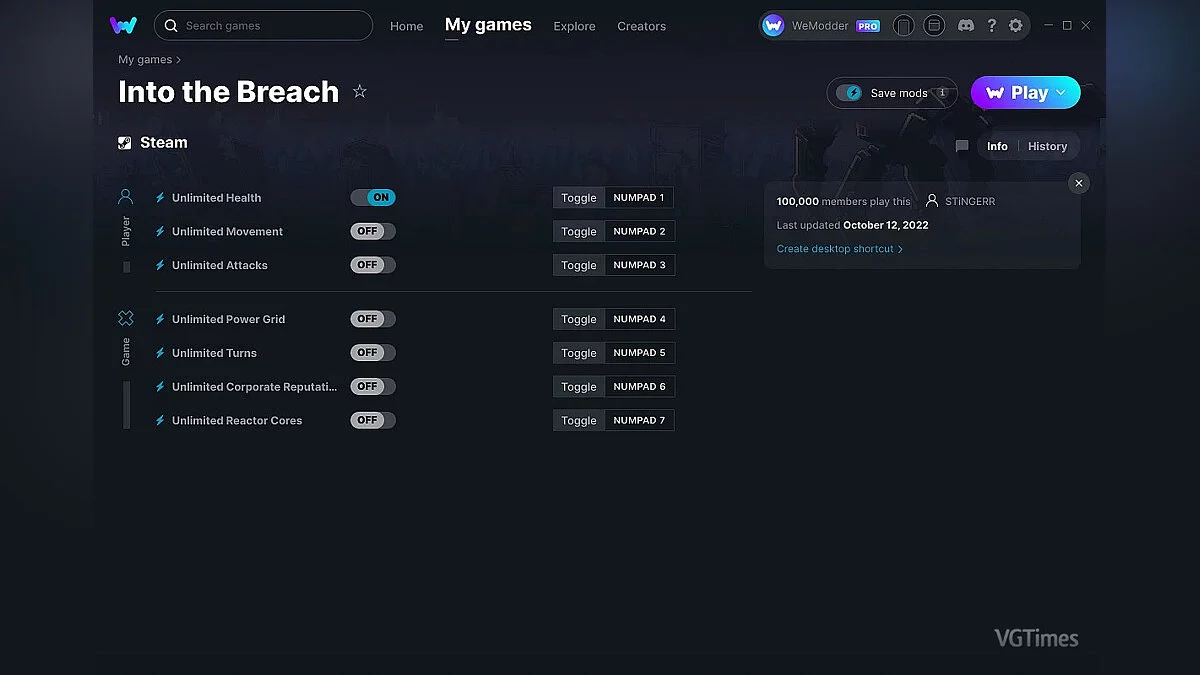
Task: Click the STiNGERR author name
Action: click(970, 201)
